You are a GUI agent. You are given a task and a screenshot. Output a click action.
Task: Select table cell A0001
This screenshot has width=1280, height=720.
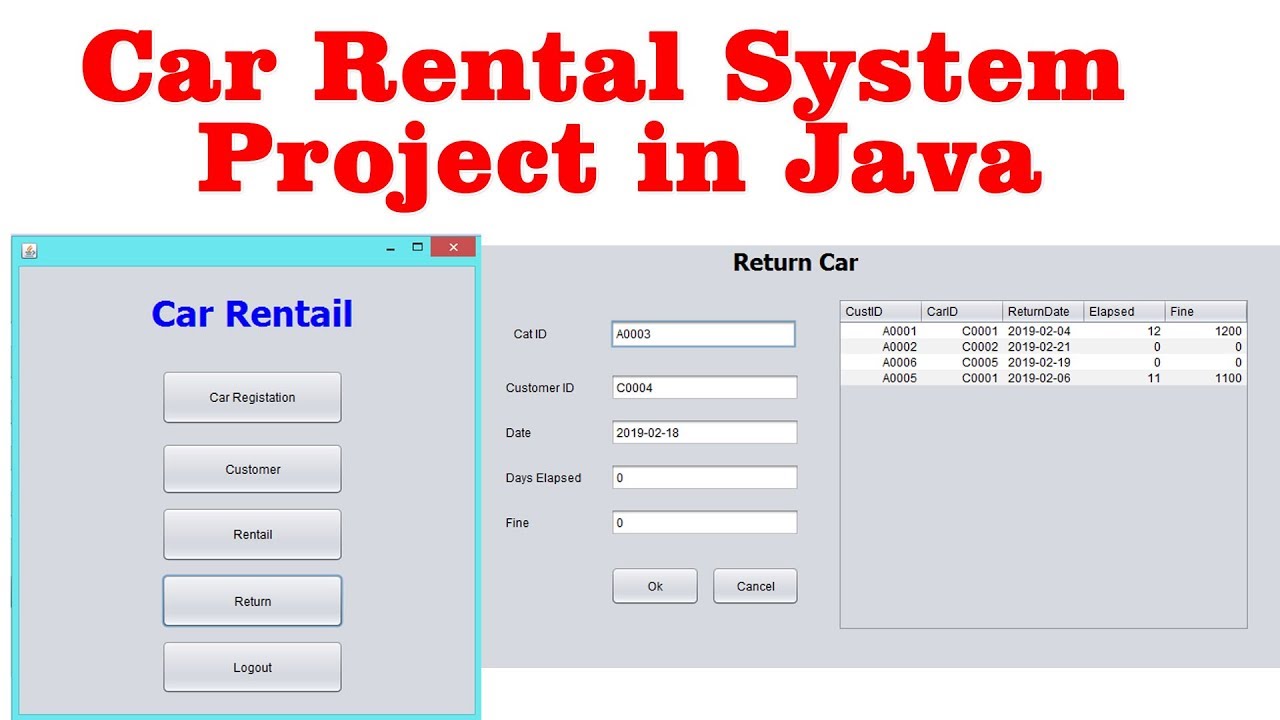(x=881, y=331)
